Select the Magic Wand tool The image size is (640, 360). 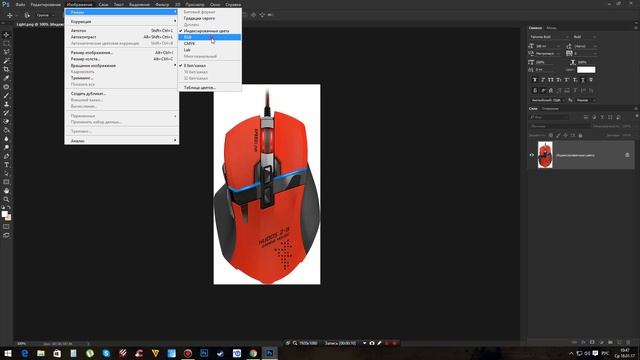coord(6,60)
